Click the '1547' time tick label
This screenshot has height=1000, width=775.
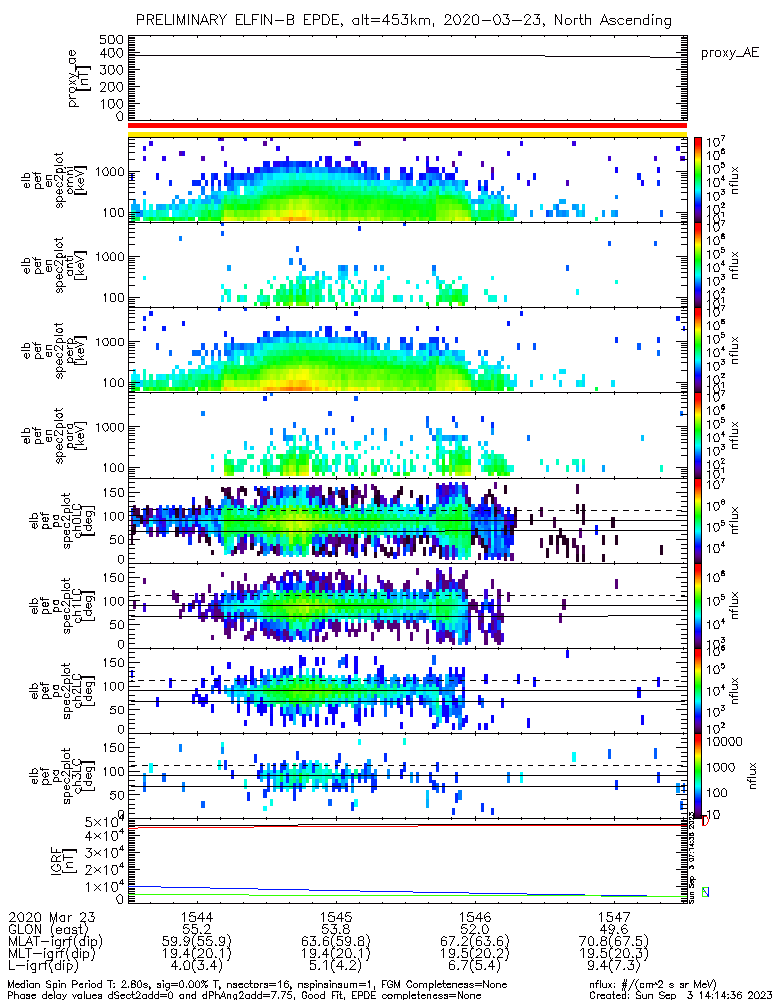click(614, 918)
